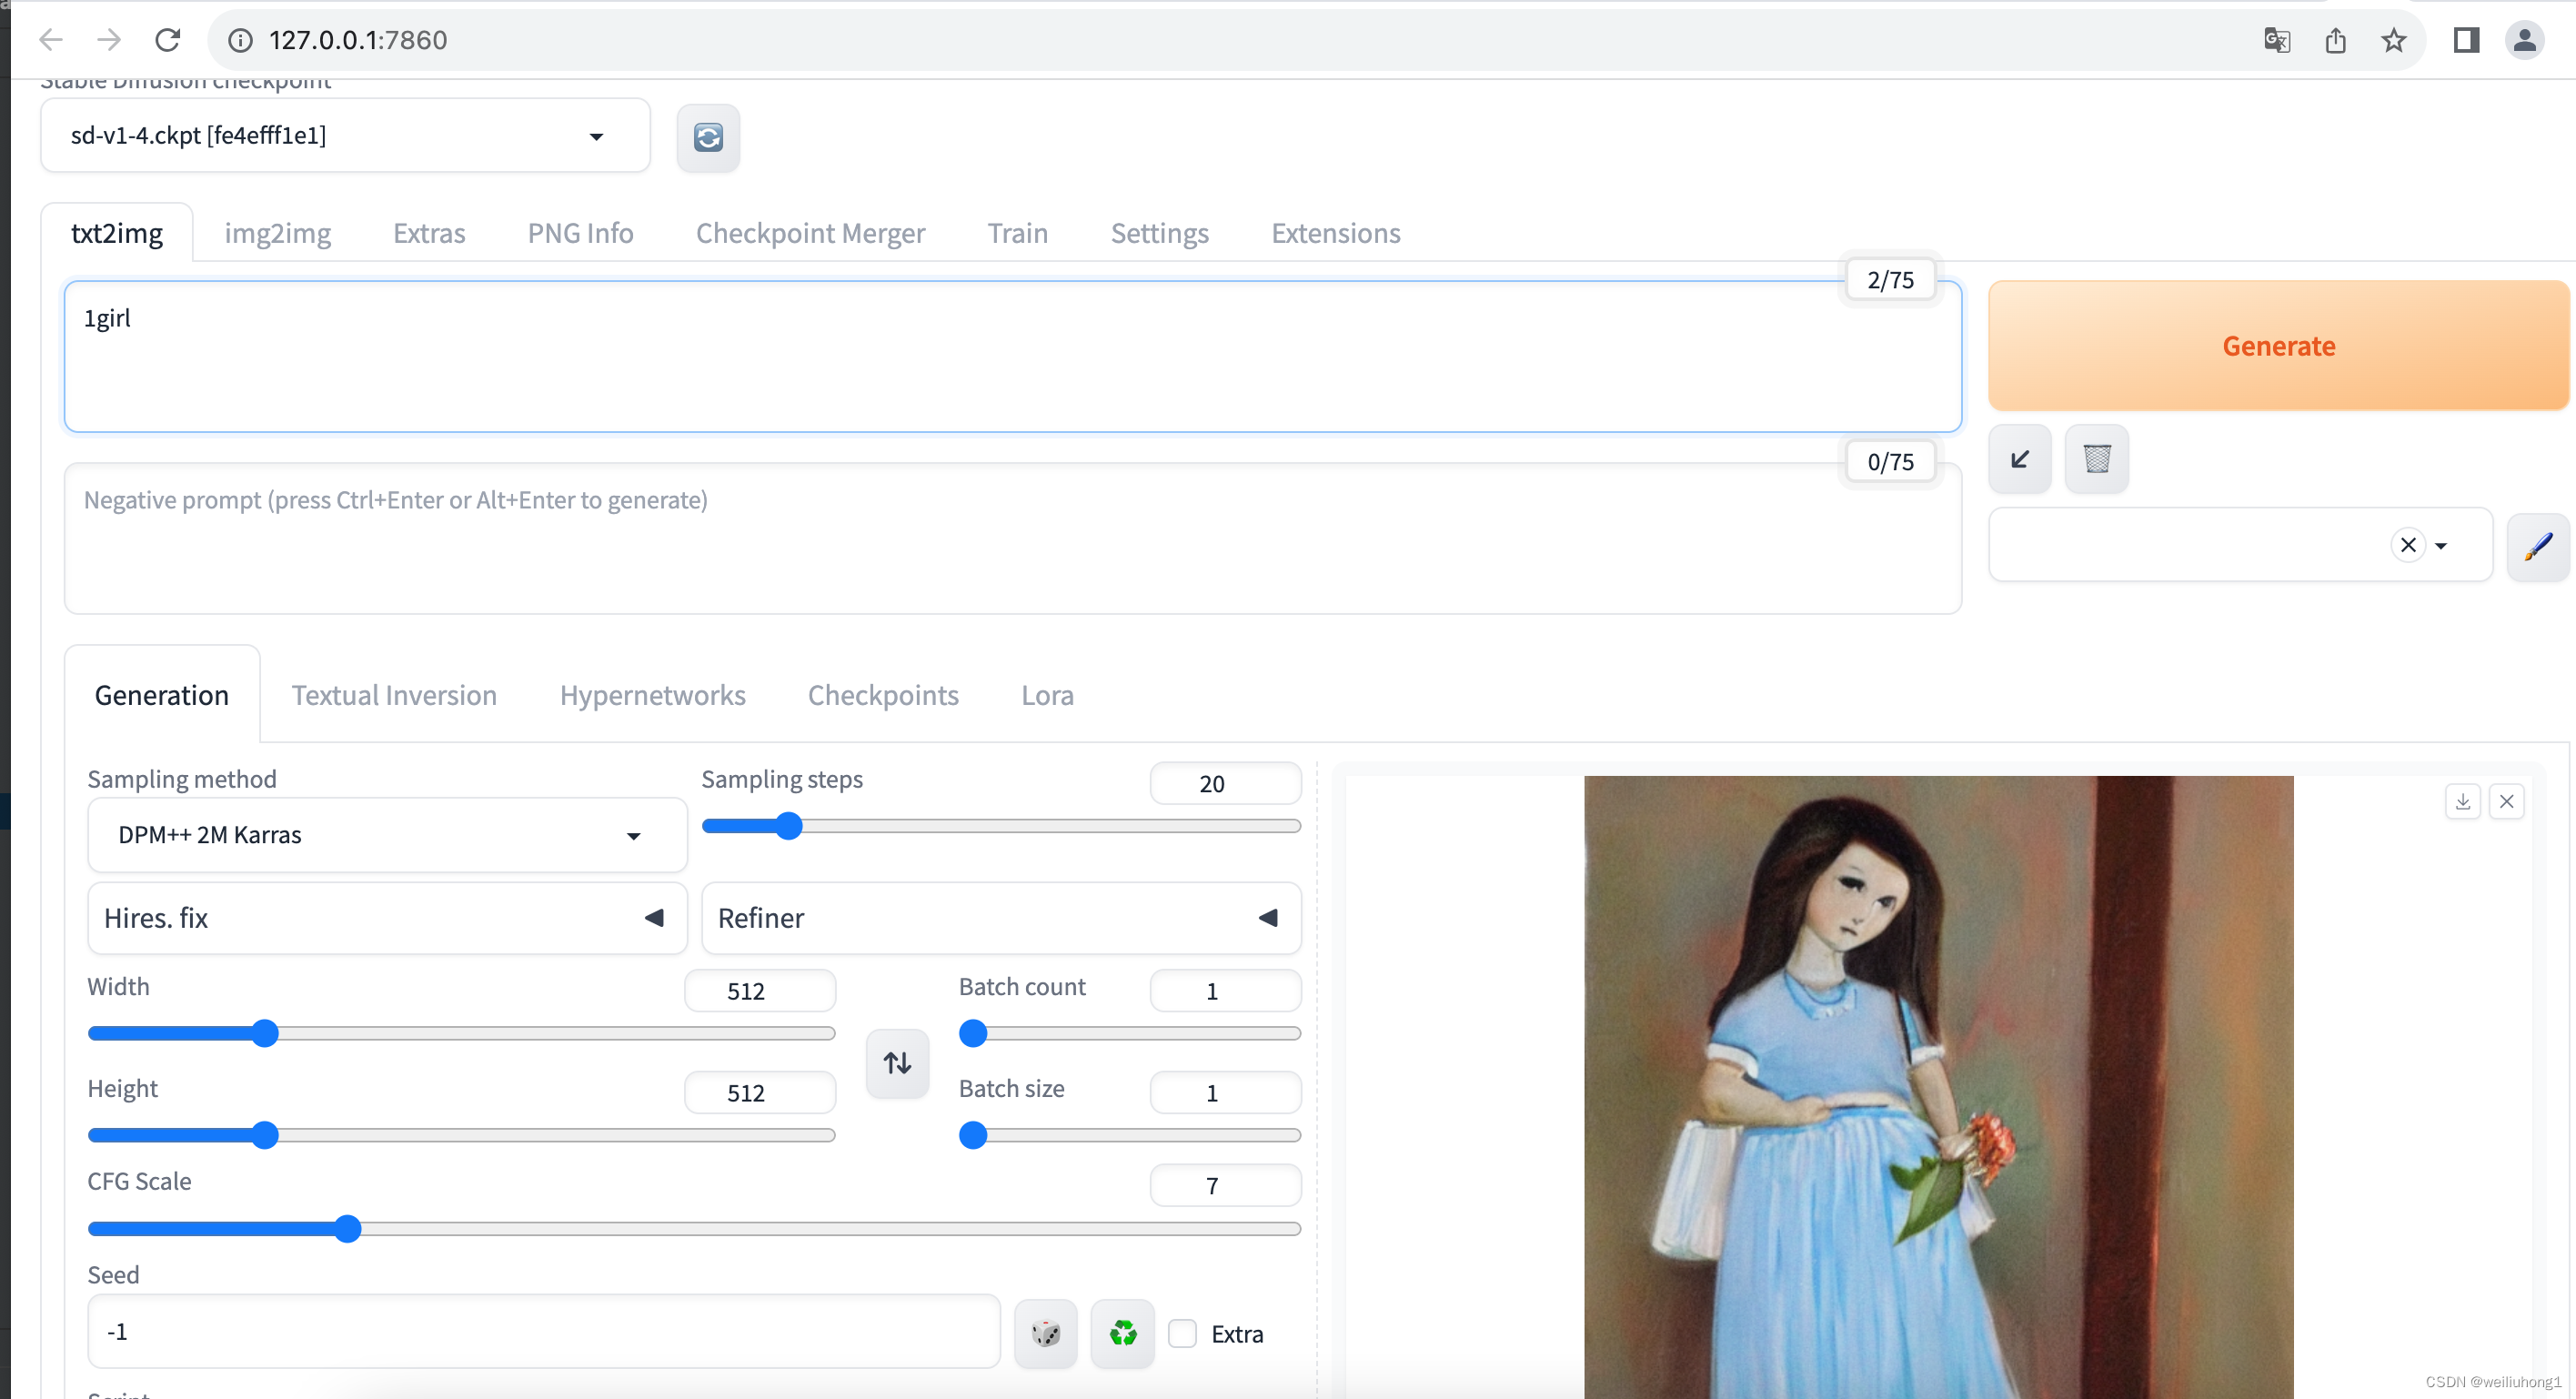The image size is (2576, 1399).
Task: Close the generated image preview
Action: (2507, 801)
